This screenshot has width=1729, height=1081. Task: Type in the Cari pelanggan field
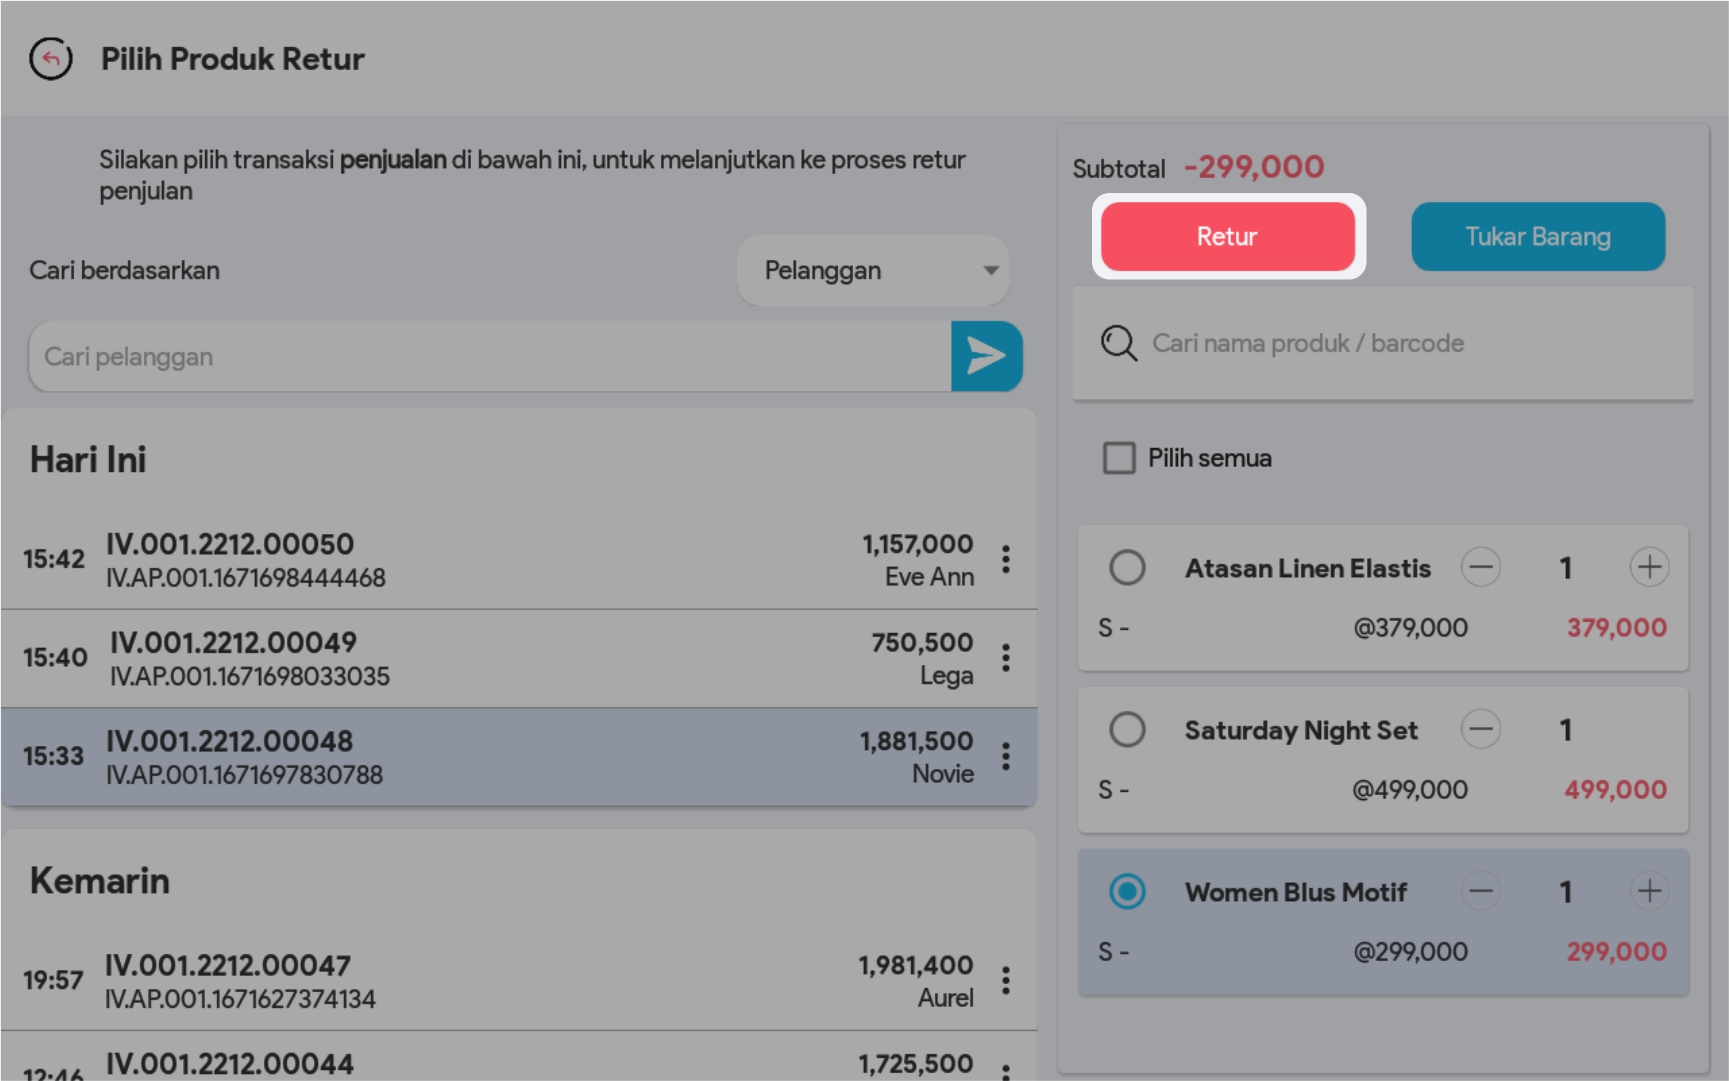click(x=490, y=357)
